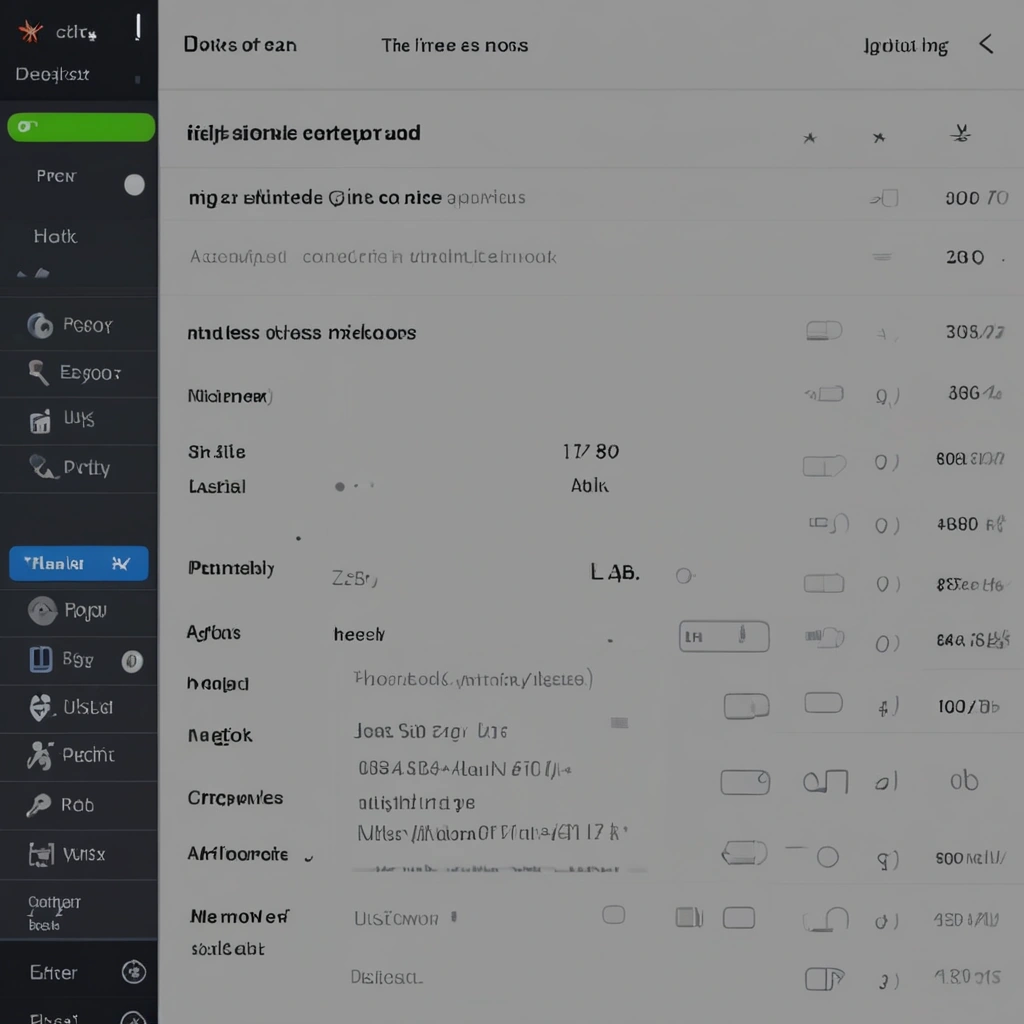Image resolution: width=1024 pixels, height=1024 pixels.
Task: Open the Bgg book icon in sidebar
Action: point(40,660)
